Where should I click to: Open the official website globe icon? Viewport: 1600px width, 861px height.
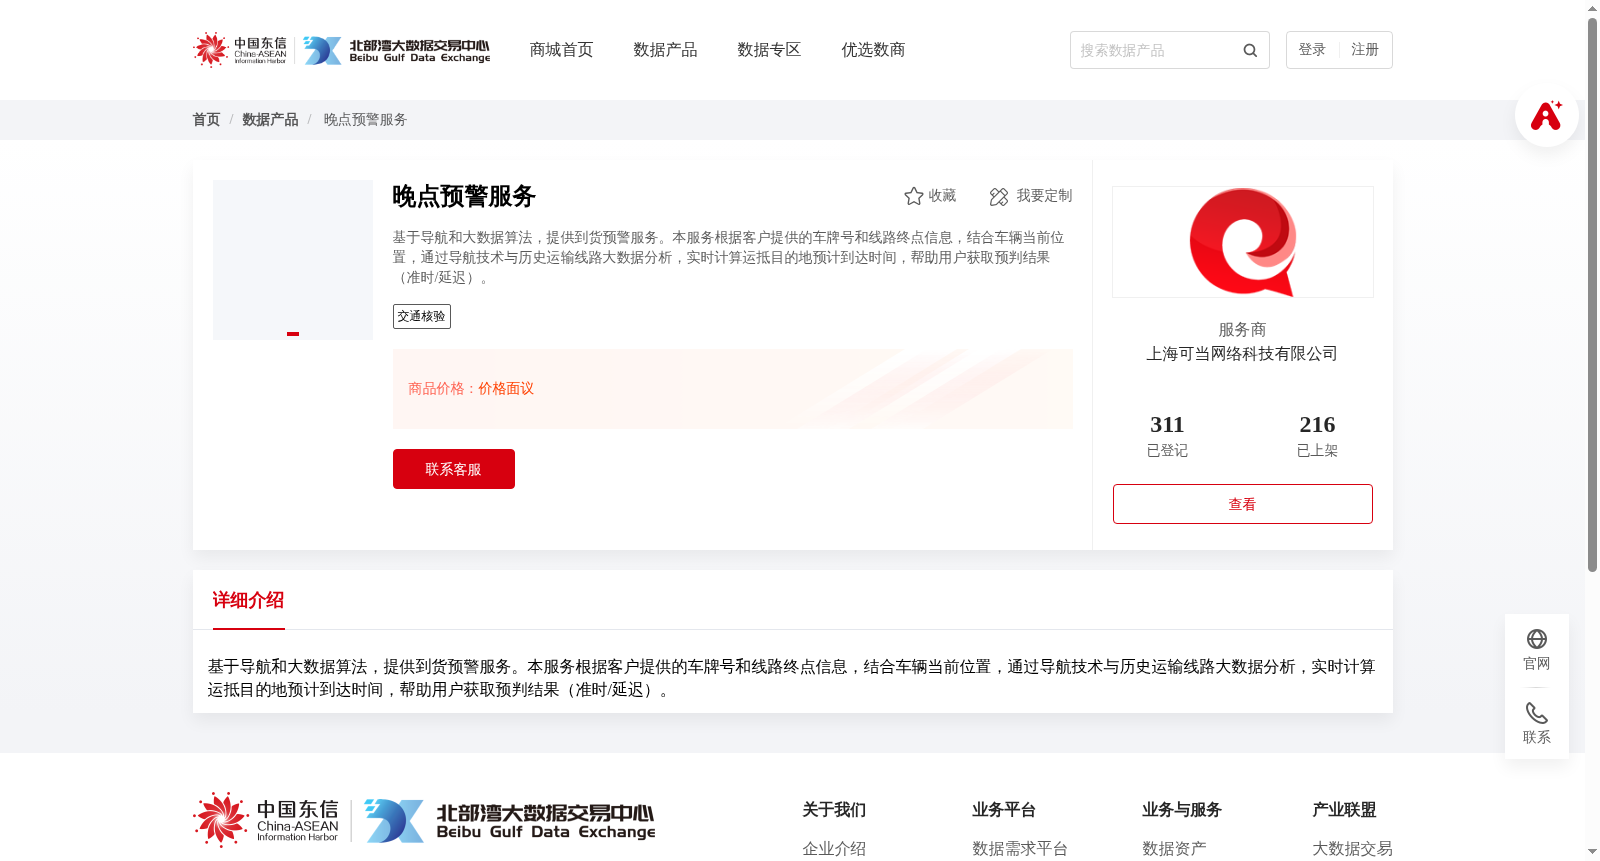click(x=1537, y=639)
